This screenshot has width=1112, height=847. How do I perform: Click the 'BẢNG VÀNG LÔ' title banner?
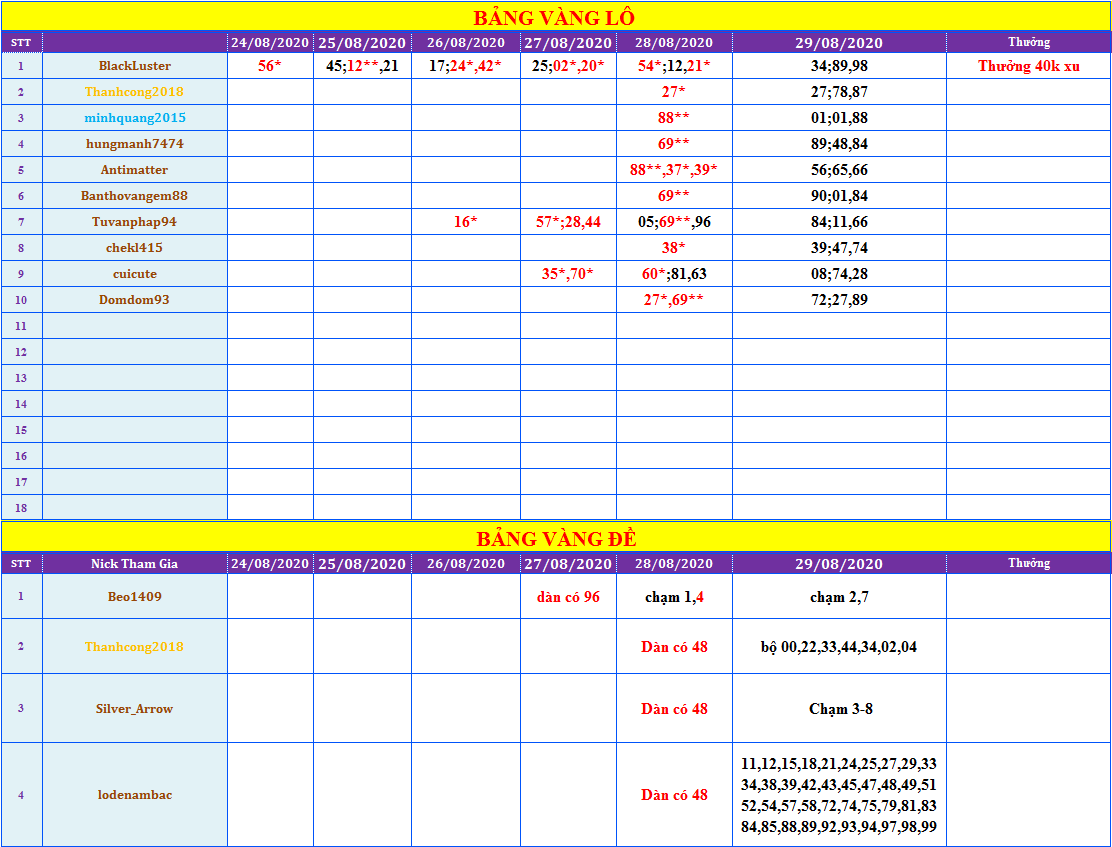pos(556,16)
